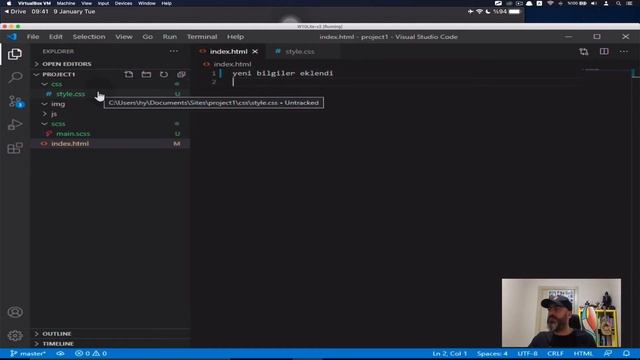Viewport: 640px width, 360px height.
Task: Change line endings via CRLF item
Action: 555,353
